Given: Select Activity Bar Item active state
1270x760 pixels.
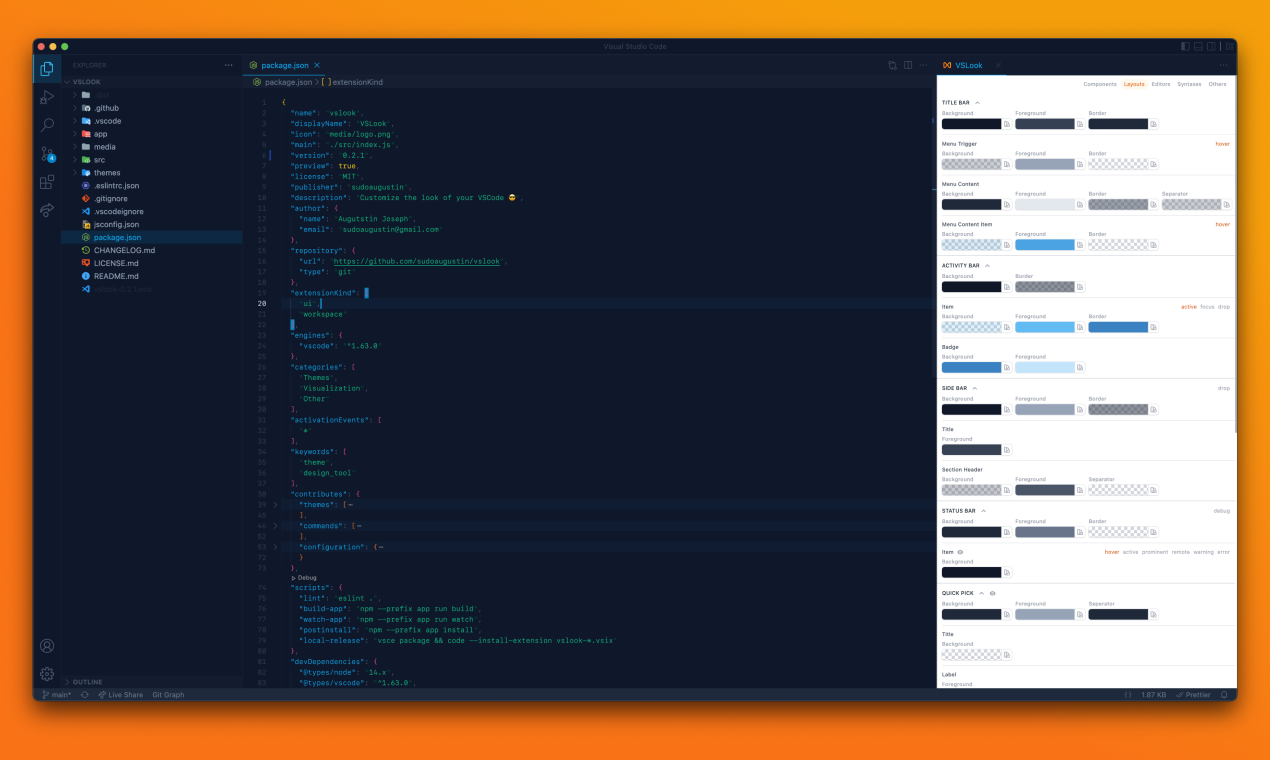Looking at the screenshot, I should 1188,307.
